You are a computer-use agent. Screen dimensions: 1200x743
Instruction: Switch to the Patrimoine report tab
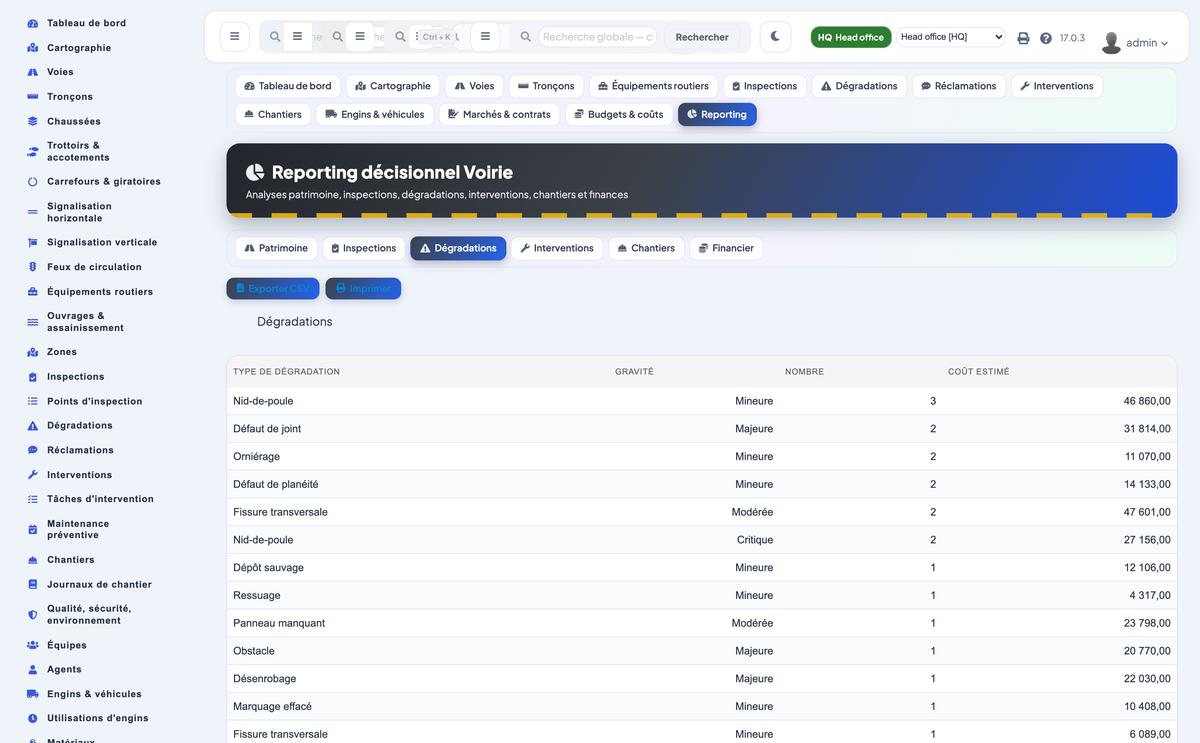(x=277, y=248)
